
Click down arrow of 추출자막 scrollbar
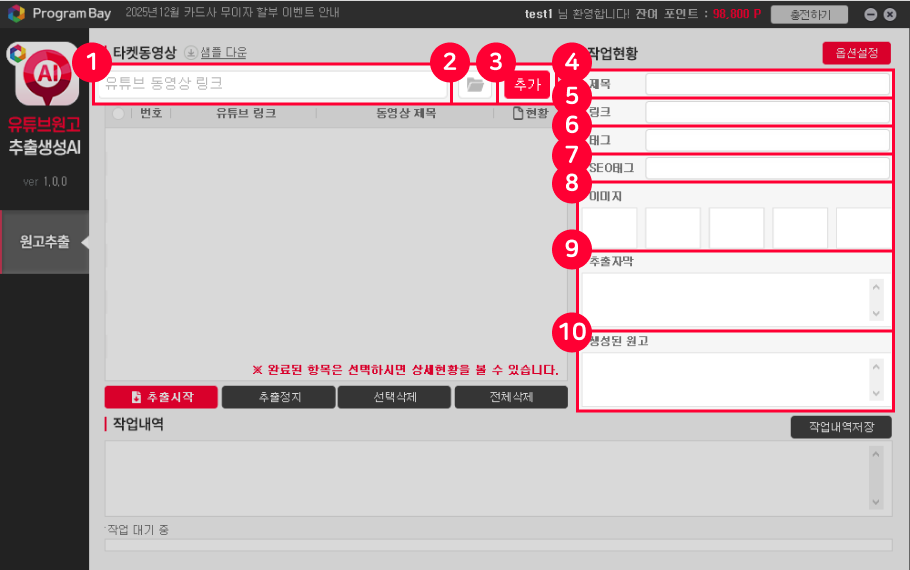(877, 314)
